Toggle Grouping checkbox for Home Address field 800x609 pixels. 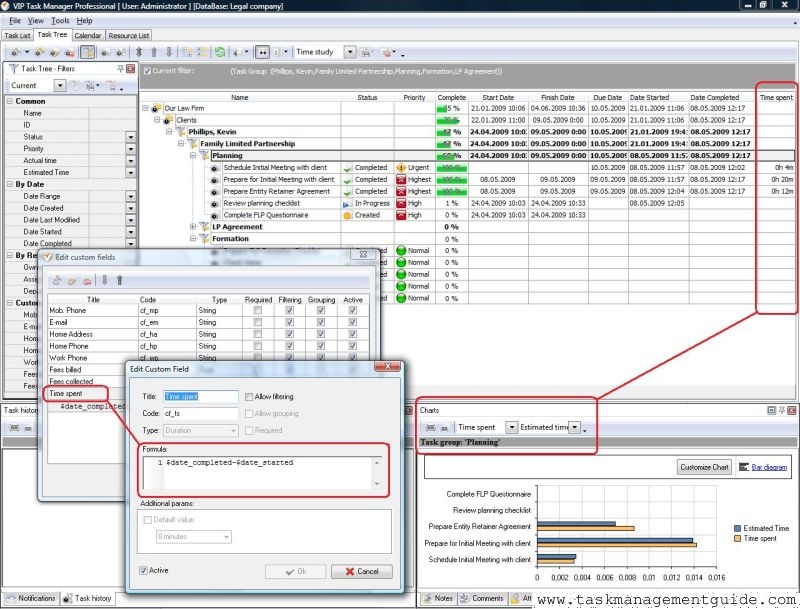tap(321, 334)
